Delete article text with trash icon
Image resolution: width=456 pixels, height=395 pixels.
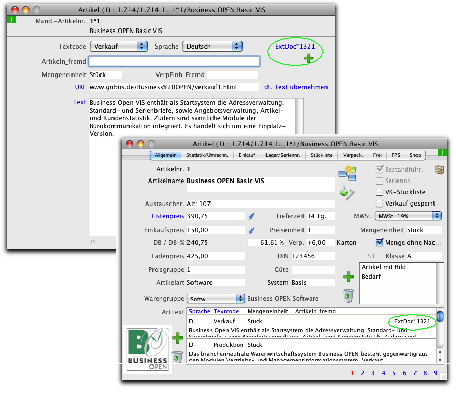pyautogui.click(x=177, y=356)
